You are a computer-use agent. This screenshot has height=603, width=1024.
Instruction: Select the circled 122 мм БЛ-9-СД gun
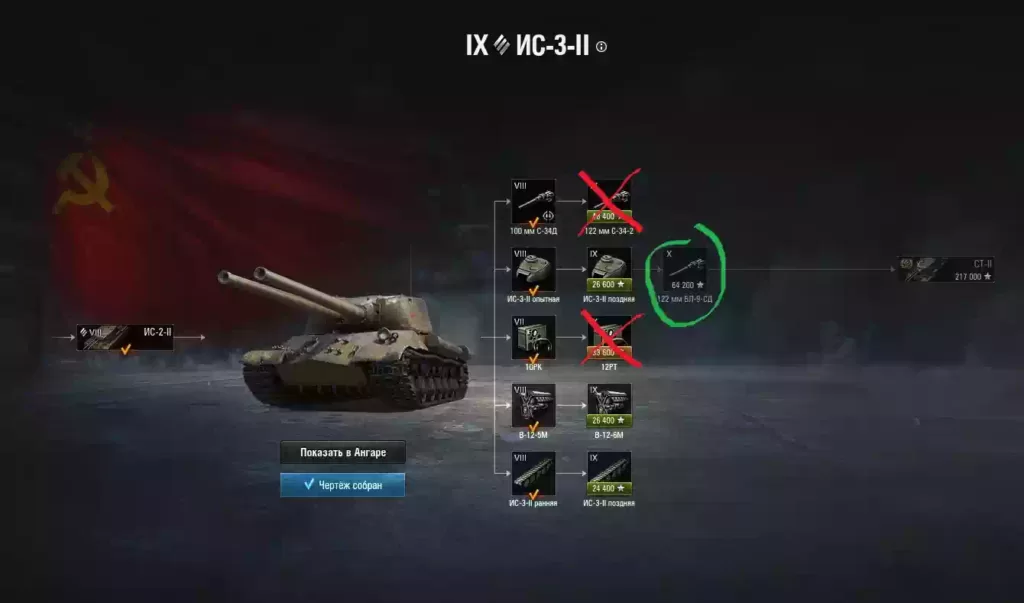[684, 270]
